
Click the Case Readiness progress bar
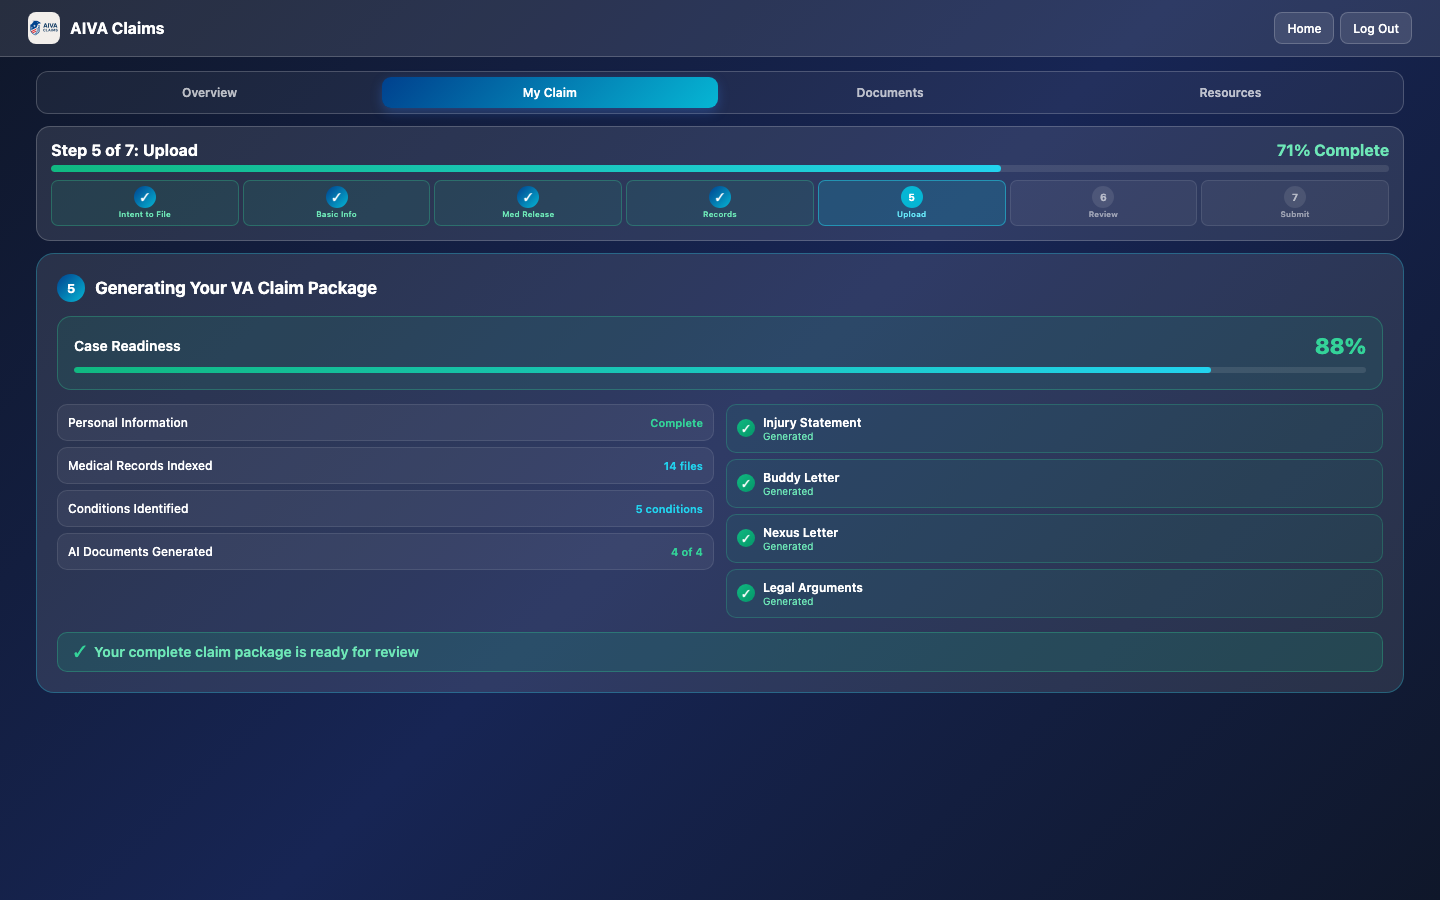click(720, 370)
